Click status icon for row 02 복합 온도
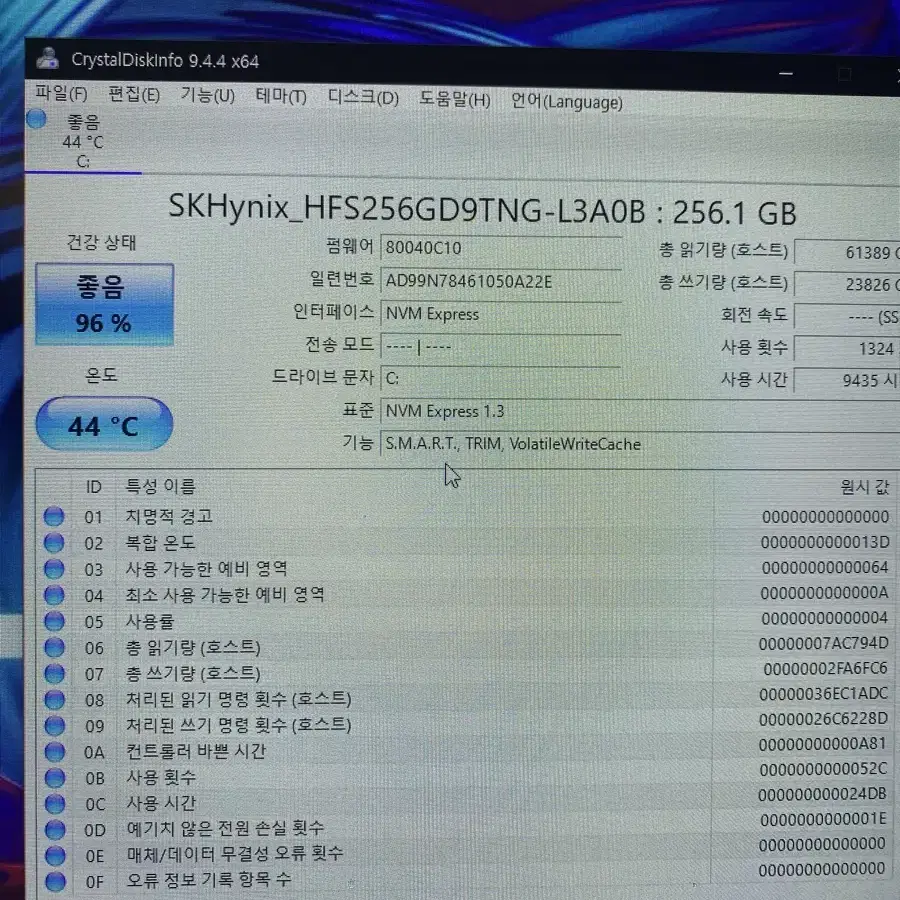 (54, 543)
